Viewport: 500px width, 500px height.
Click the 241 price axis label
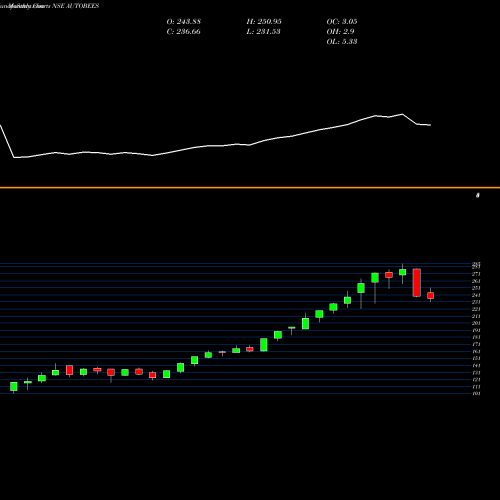476,295
